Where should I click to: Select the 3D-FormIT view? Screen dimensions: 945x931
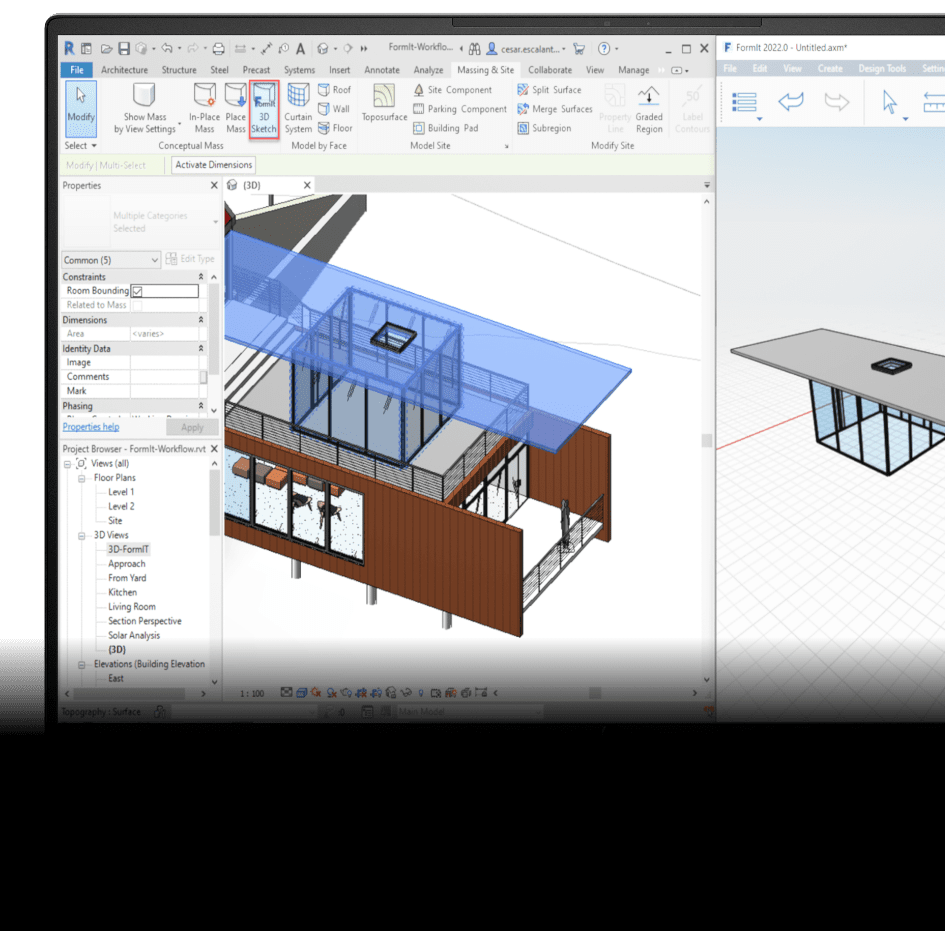[128, 549]
